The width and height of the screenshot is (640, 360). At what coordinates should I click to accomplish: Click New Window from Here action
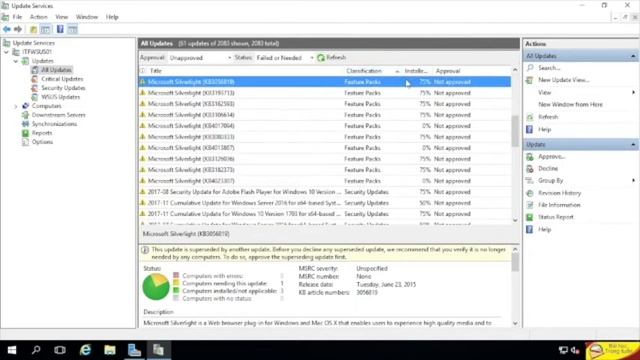click(570, 104)
